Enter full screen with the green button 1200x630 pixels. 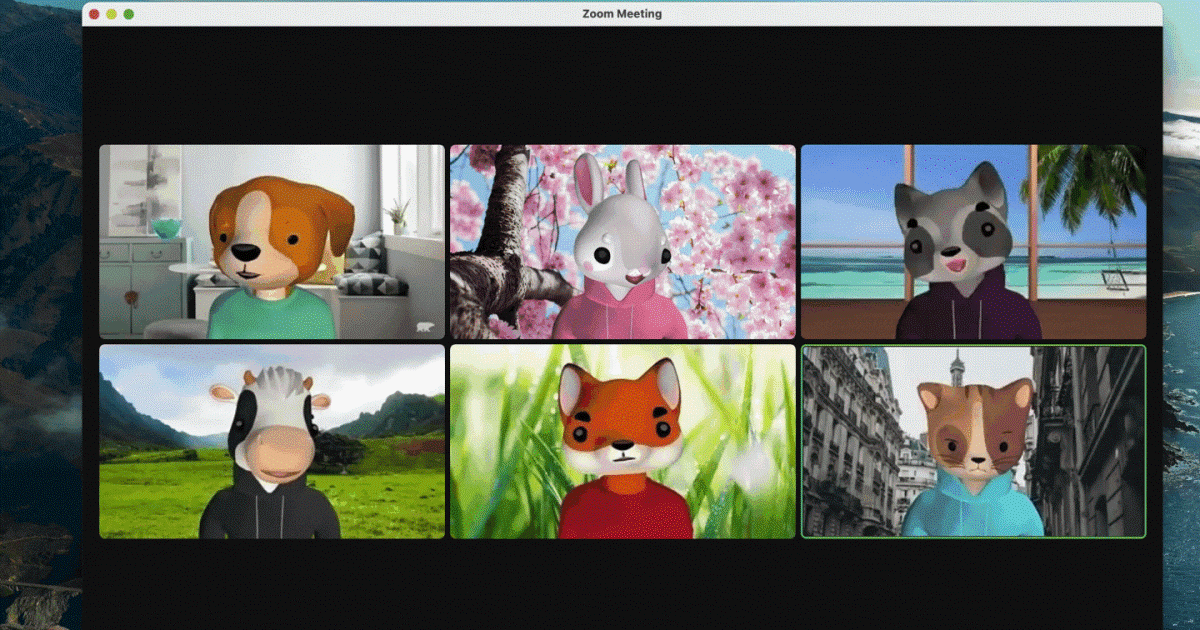[128, 14]
